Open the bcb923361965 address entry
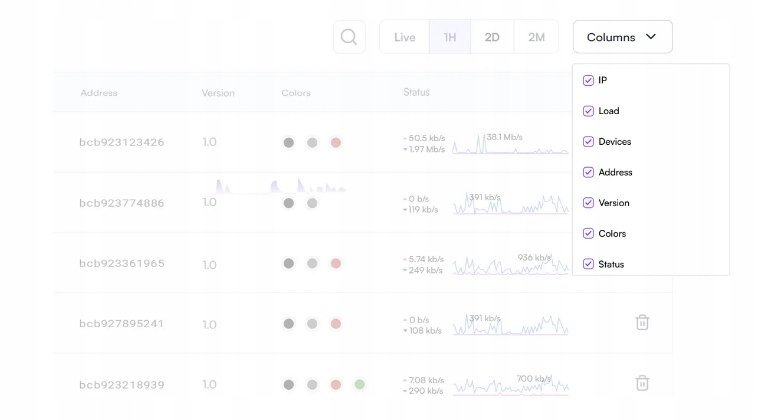The width and height of the screenshot is (772, 420). (122, 264)
